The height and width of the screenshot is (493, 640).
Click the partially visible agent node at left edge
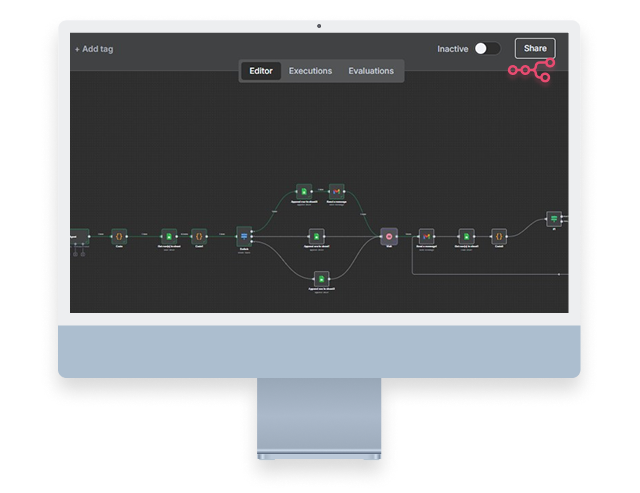tap(75, 237)
